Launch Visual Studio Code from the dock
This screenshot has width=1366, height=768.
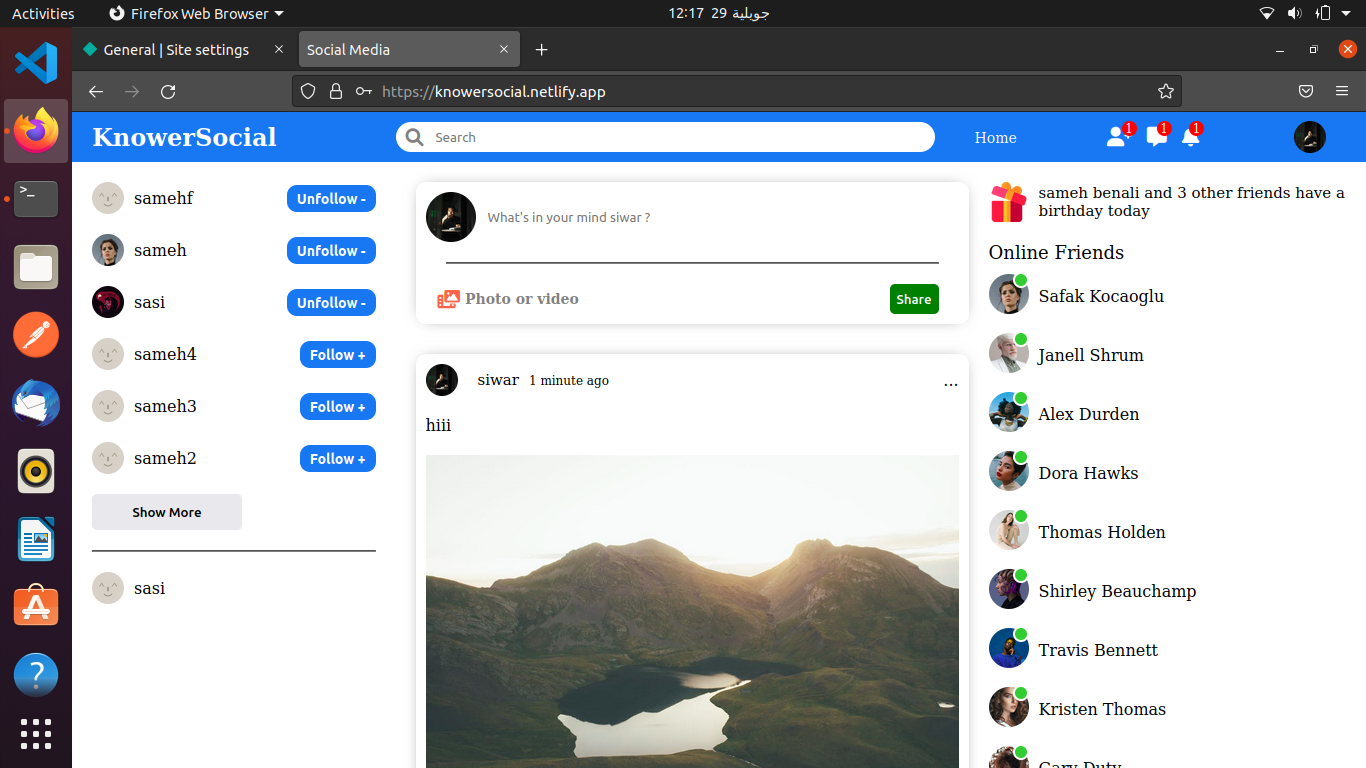[x=36, y=63]
